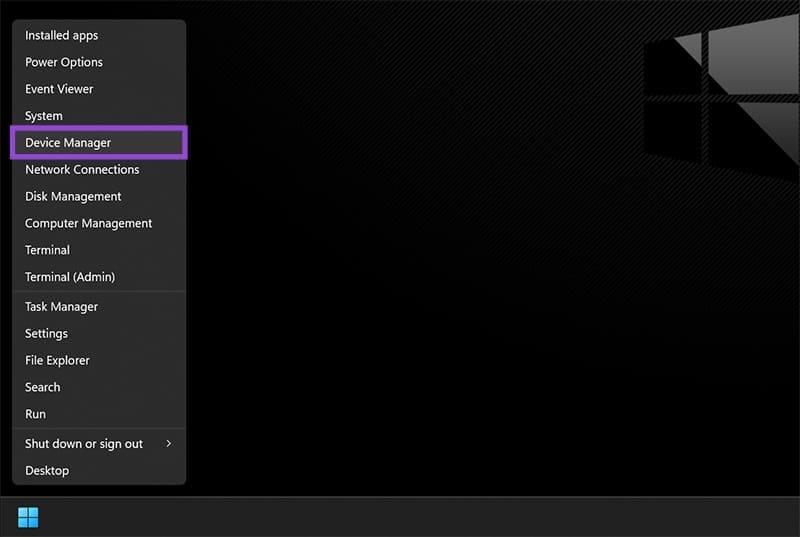
Task: Launch Terminal
Action: click(47, 250)
